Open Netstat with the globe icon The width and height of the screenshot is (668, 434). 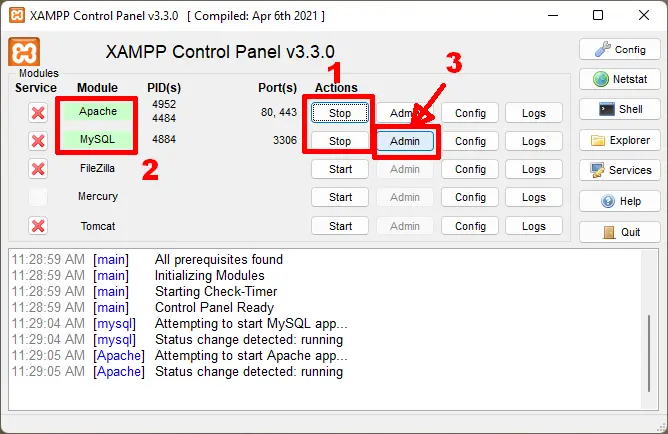(x=619, y=79)
